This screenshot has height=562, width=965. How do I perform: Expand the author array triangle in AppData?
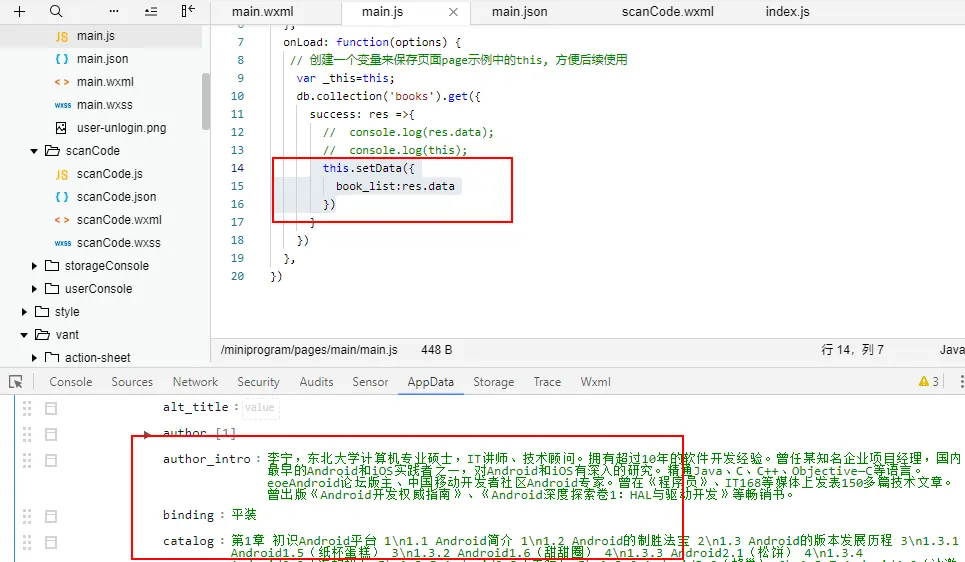click(x=147, y=435)
